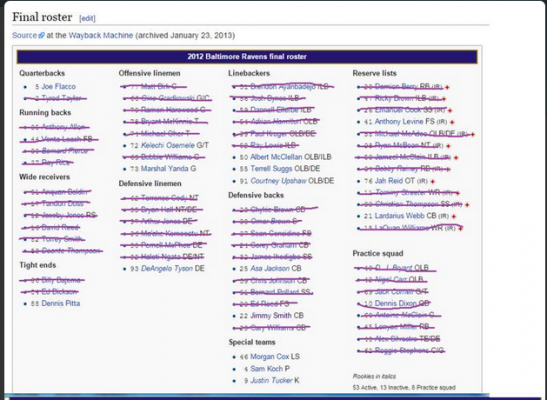The image size is (547, 400).
Task: Click the red injury icon beside Lardarius Webb
Action: 454,216
